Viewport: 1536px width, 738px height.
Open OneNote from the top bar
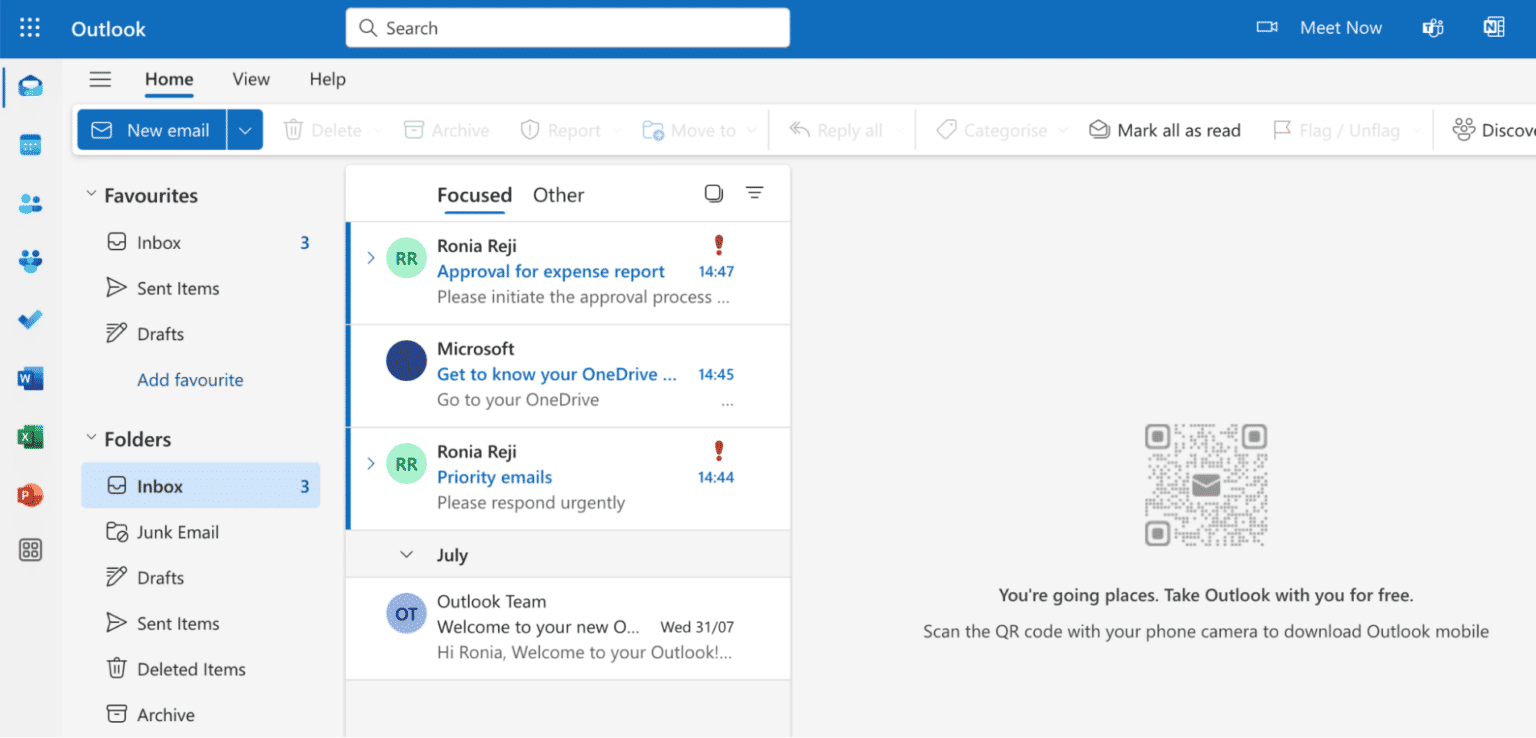pyautogui.click(x=1493, y=27)
